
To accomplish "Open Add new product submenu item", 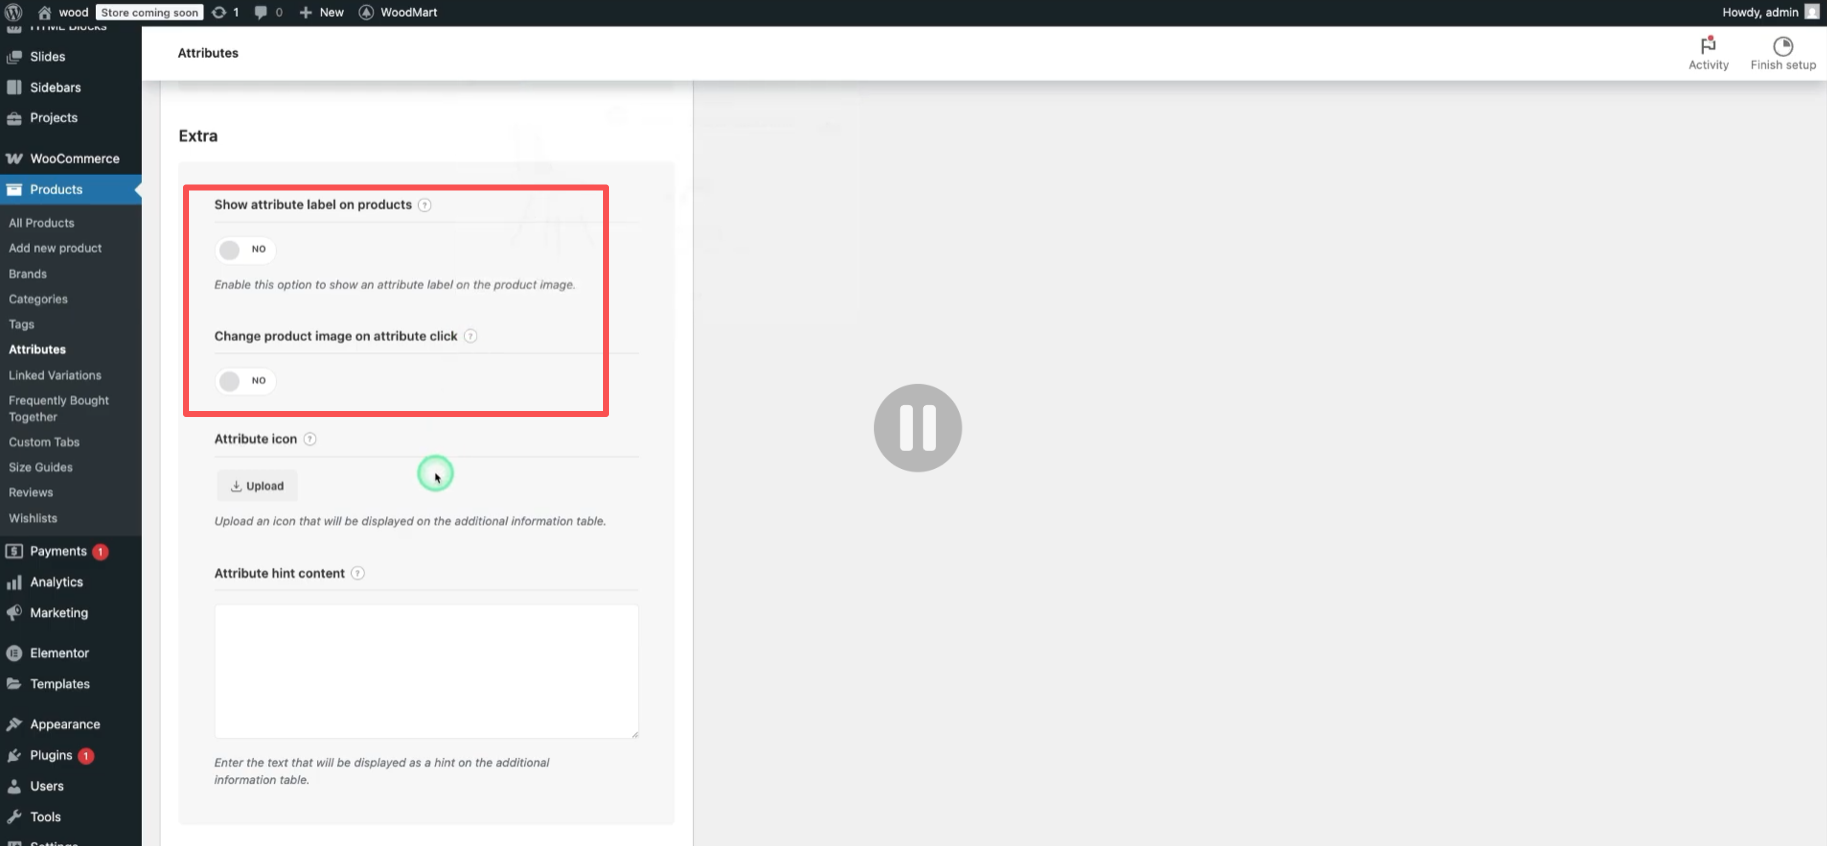I will pos(55,248).
